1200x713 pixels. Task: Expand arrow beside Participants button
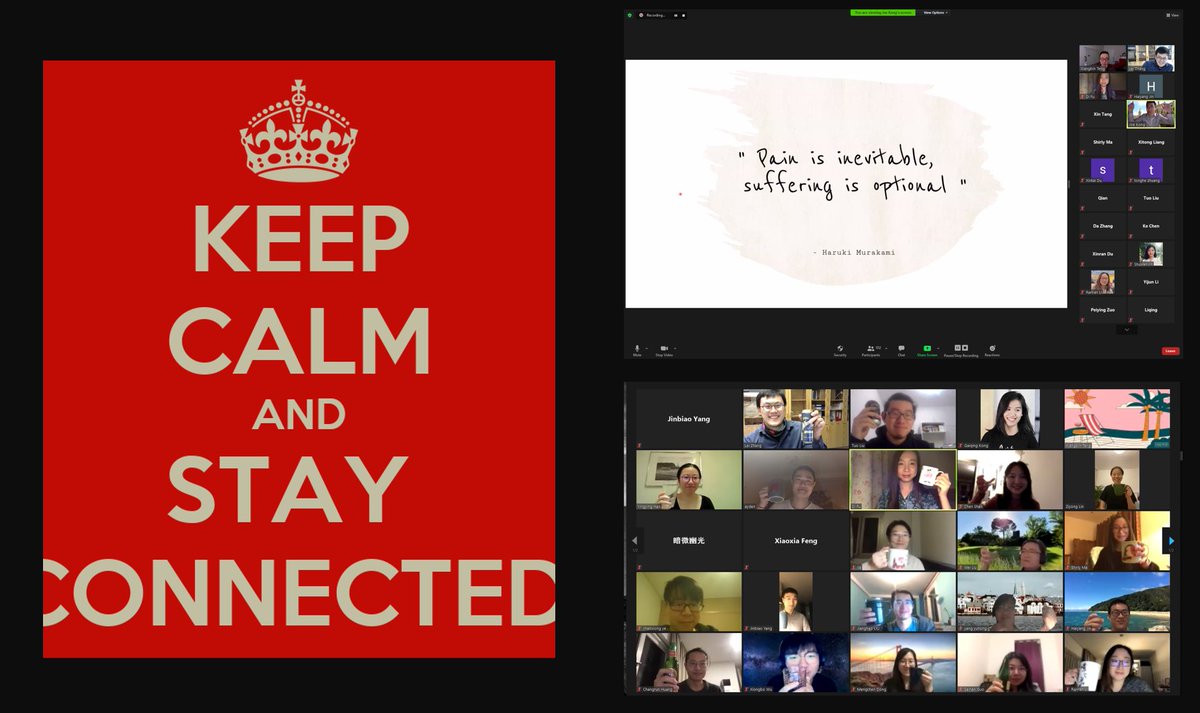[886, 347]
